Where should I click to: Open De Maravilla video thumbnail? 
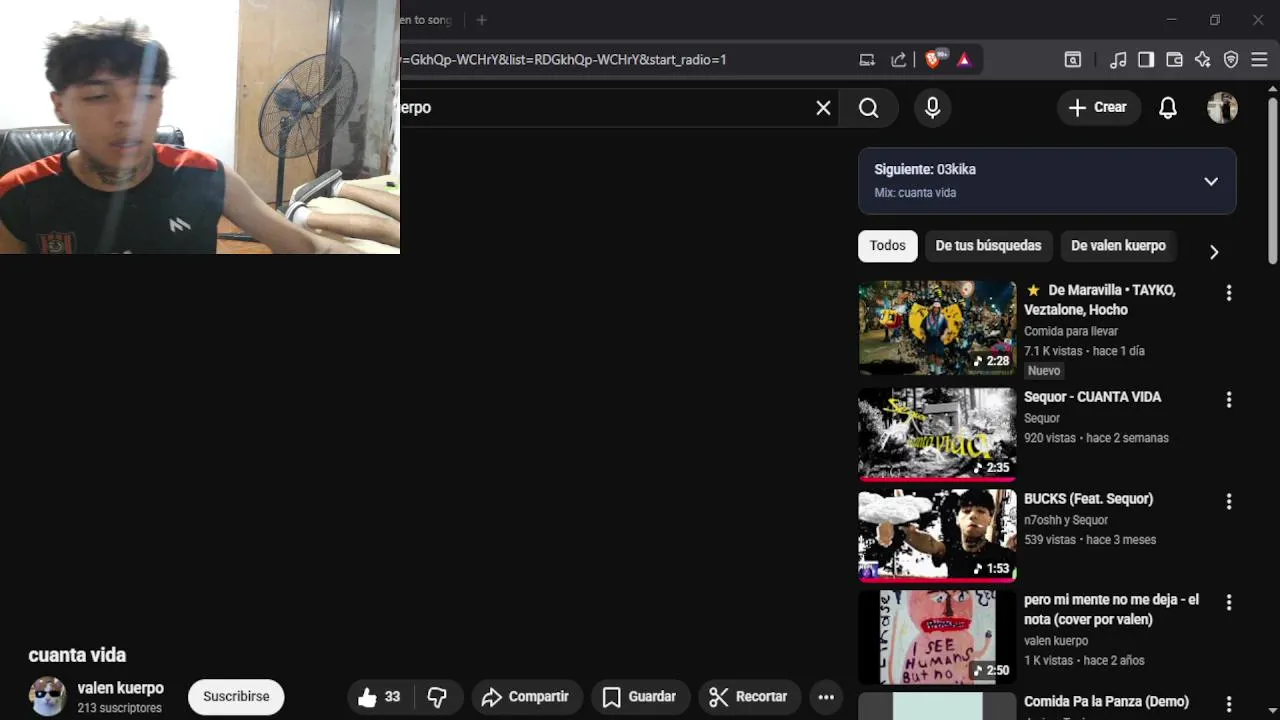click(x=937, y=328)
